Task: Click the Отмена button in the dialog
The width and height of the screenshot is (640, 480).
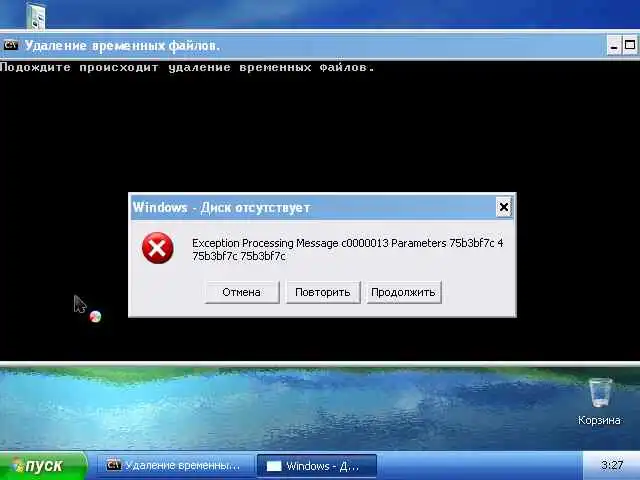Action: 242,292
